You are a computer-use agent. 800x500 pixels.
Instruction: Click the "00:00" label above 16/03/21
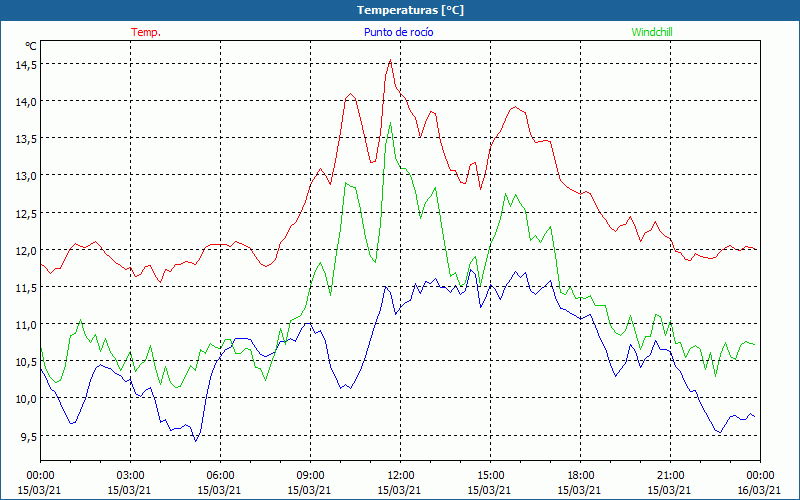coord(760,476)
